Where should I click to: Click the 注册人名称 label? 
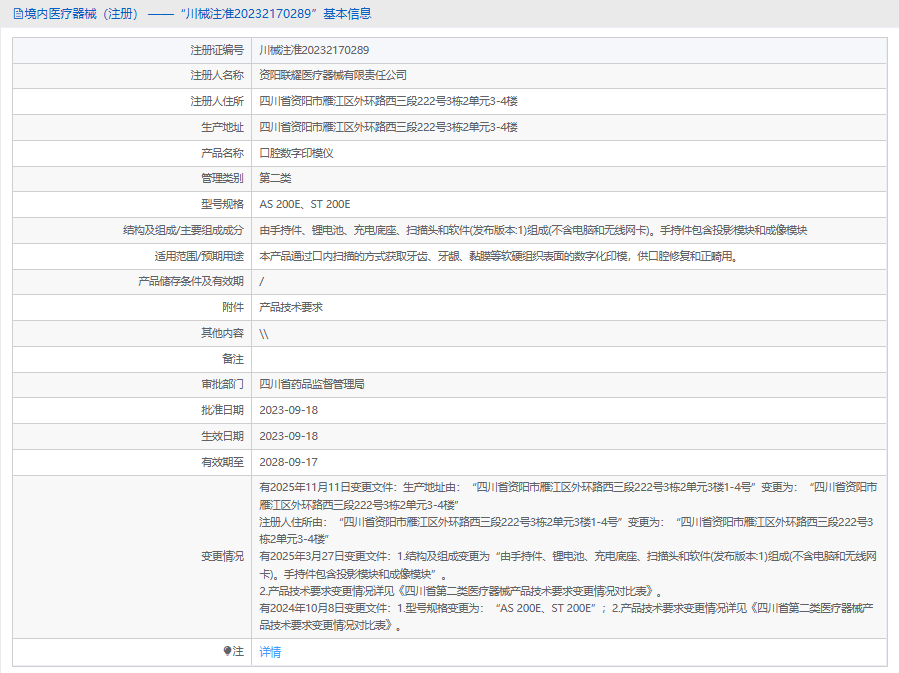(x=217, y=75)
